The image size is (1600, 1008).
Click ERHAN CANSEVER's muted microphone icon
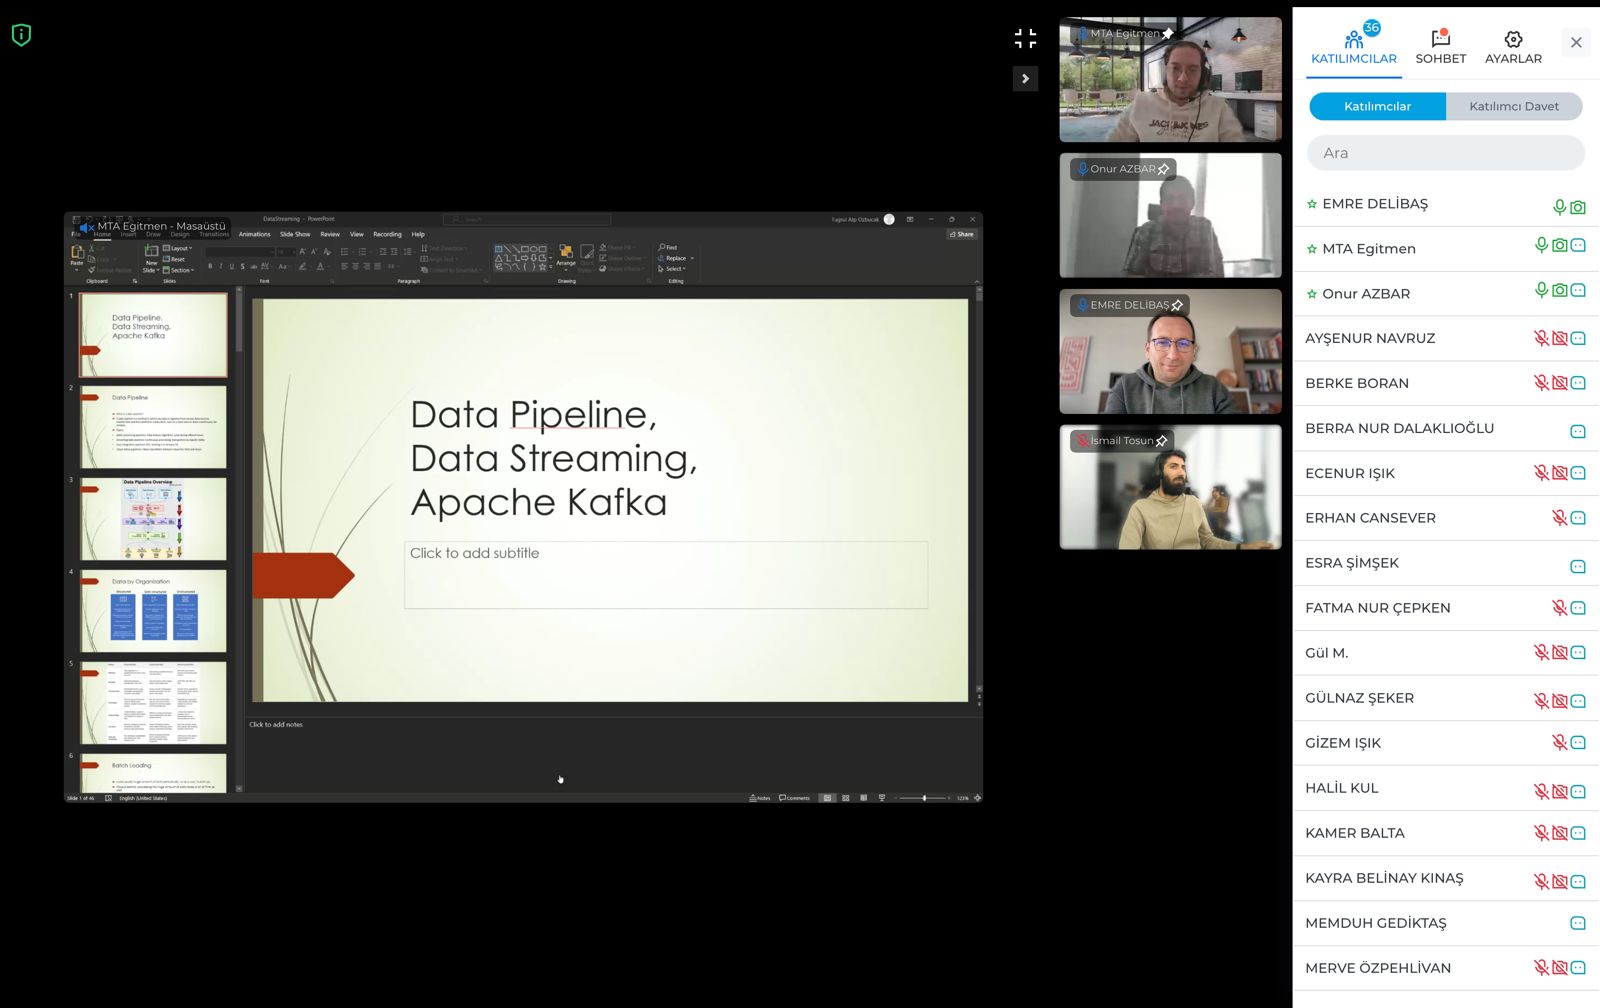point(1559,518)
